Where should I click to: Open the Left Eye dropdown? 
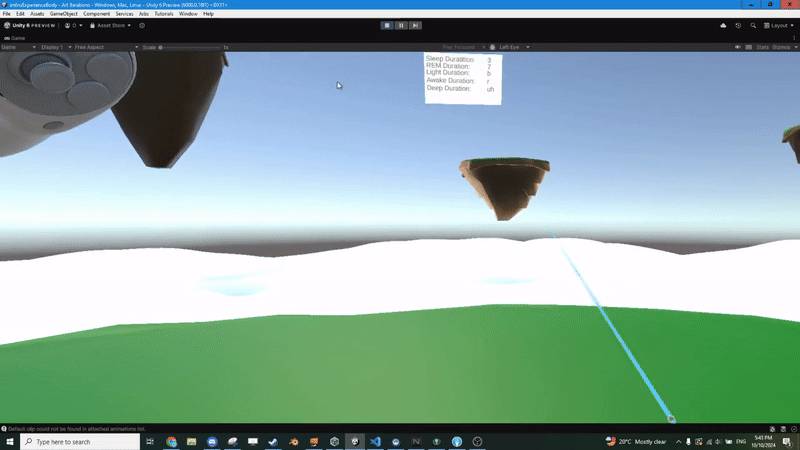[513, 47]
